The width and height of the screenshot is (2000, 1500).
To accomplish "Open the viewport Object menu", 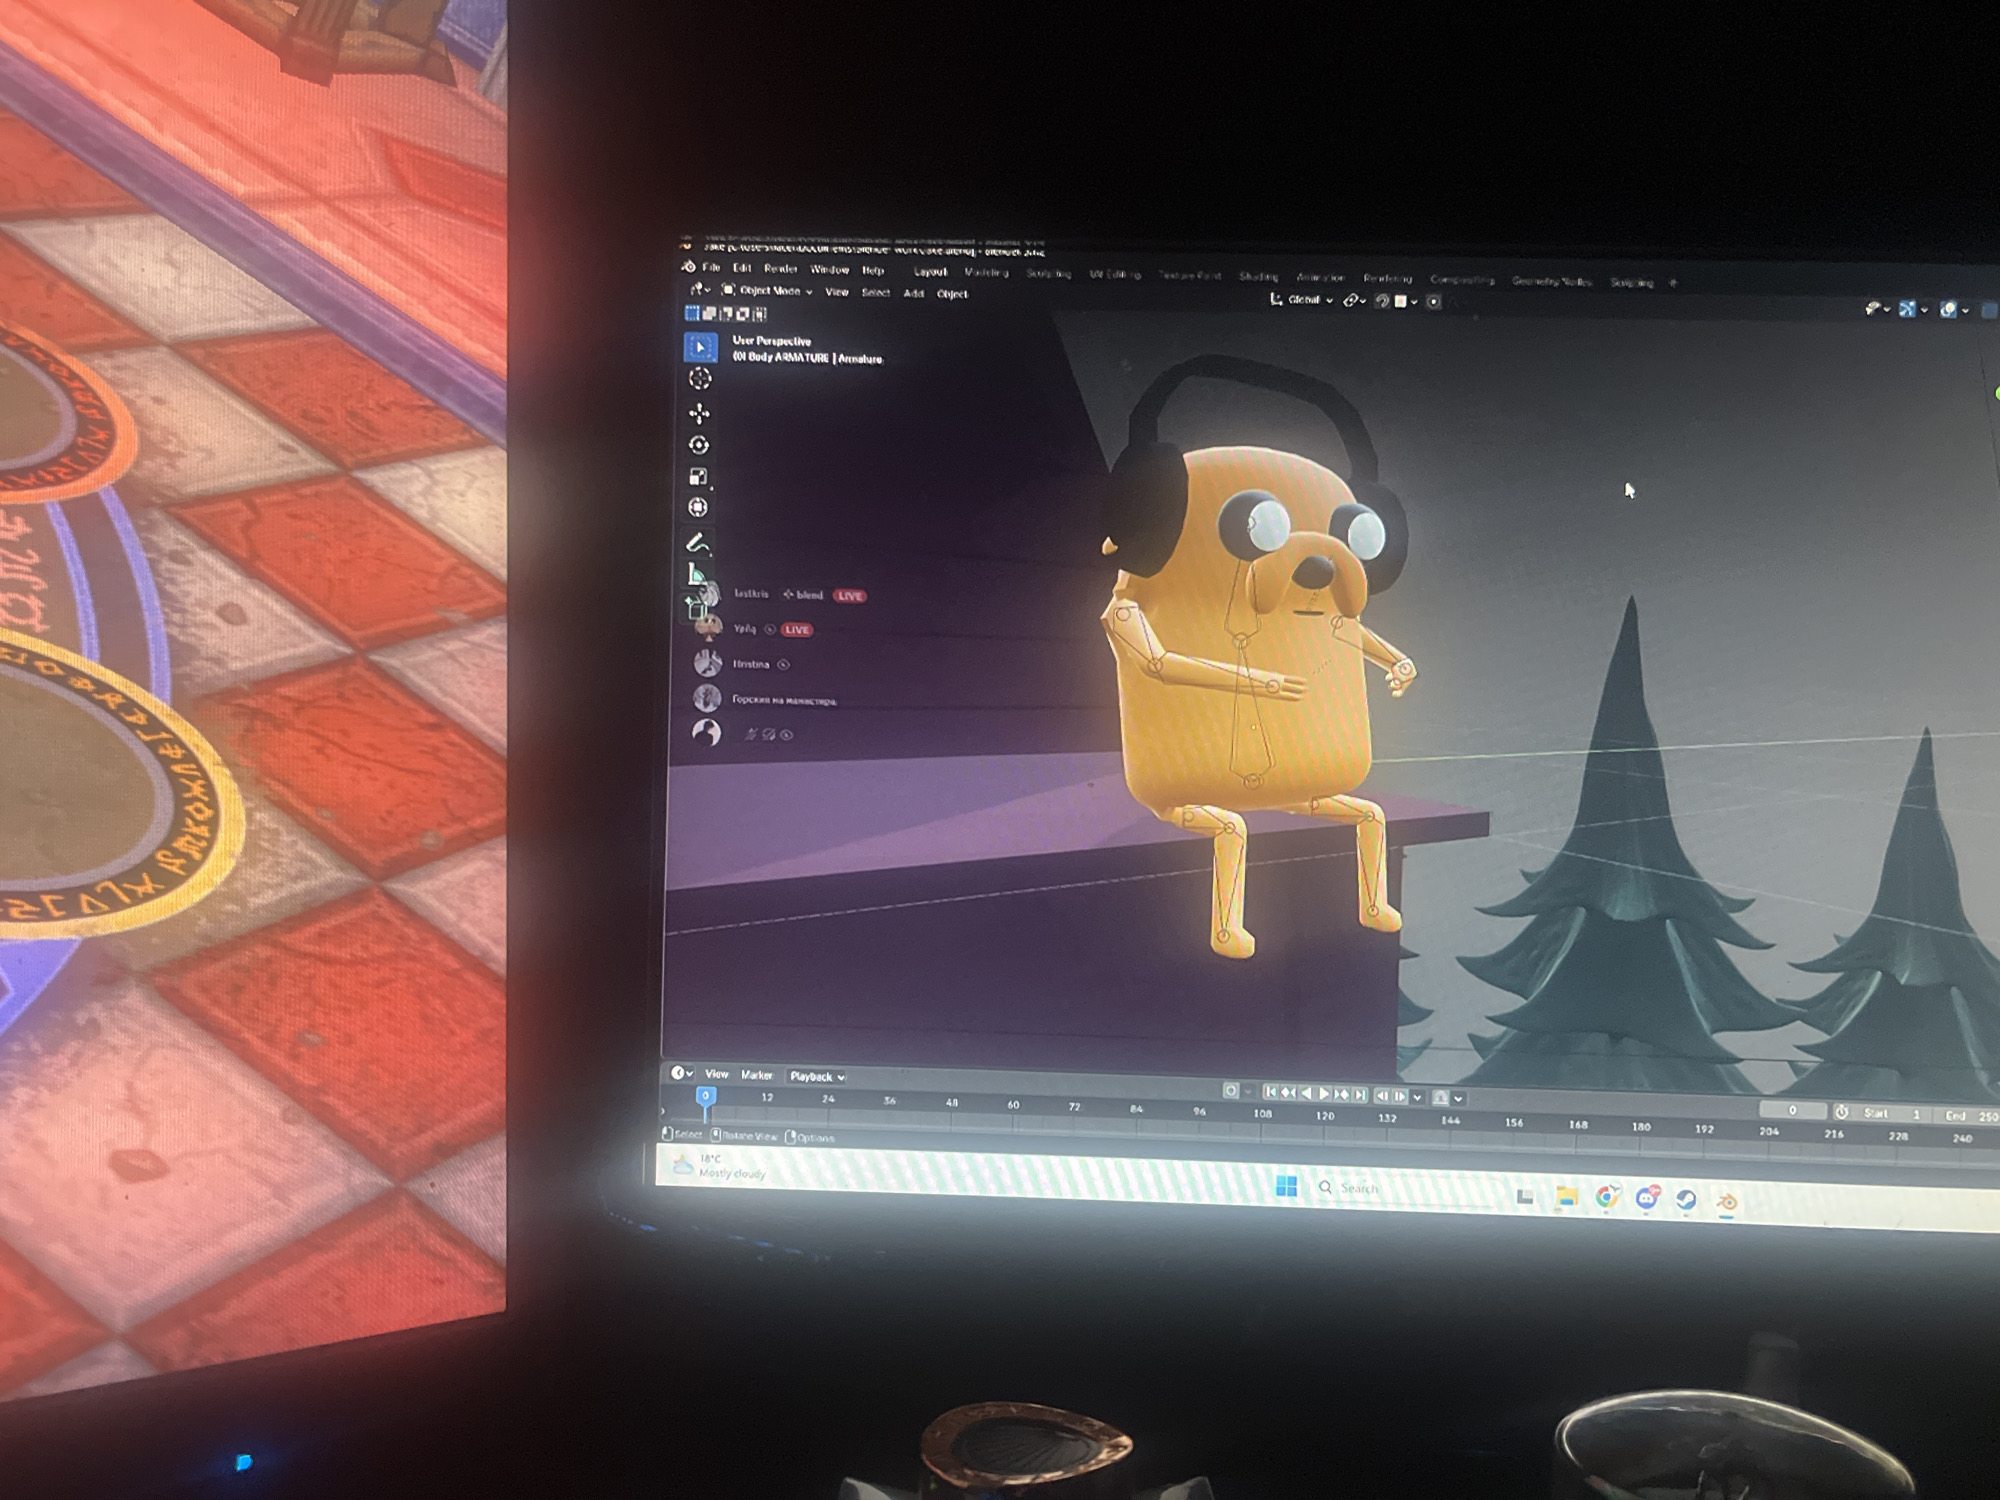I will coord(951,293).
